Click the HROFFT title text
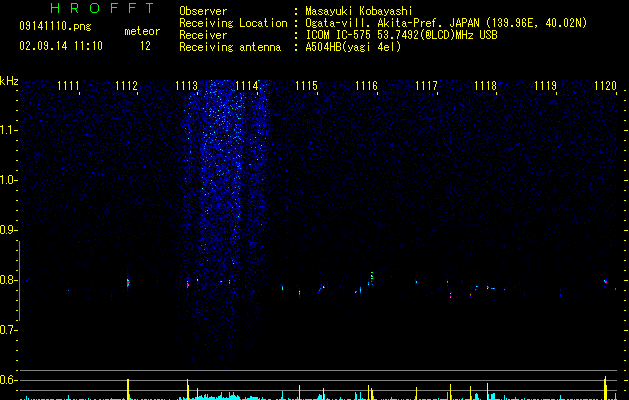629x400 pixels. pyautogui.click(x=102, y=8)
